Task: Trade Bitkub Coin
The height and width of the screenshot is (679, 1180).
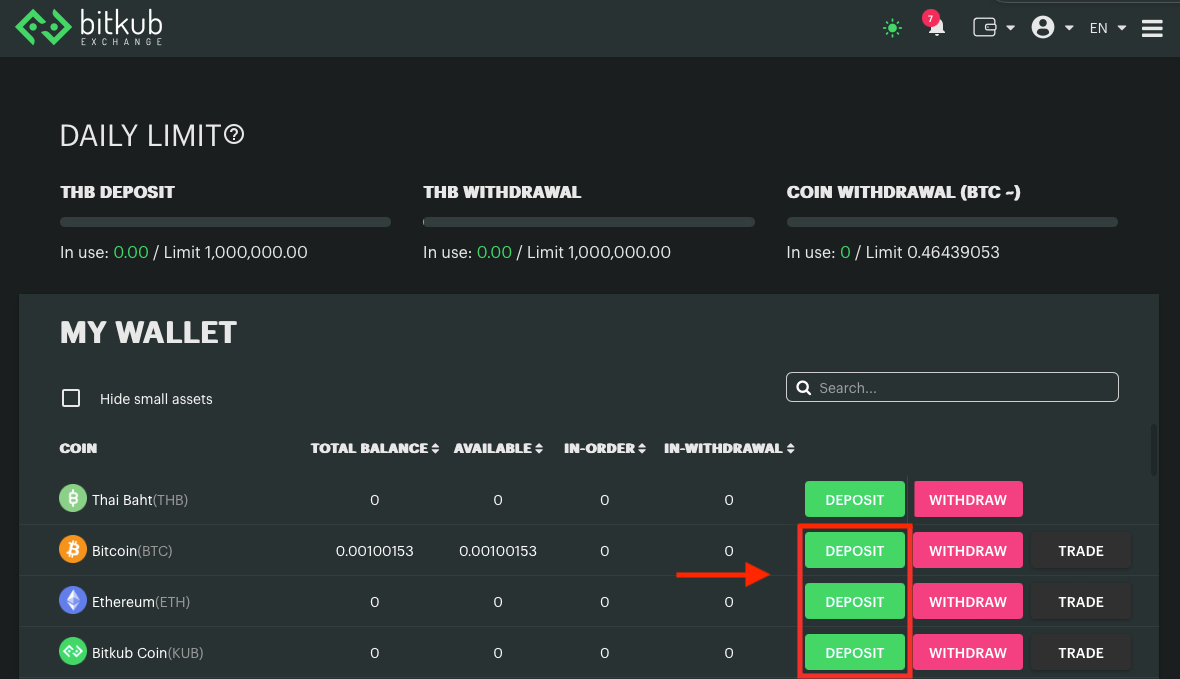Action: click(1081, 652)
